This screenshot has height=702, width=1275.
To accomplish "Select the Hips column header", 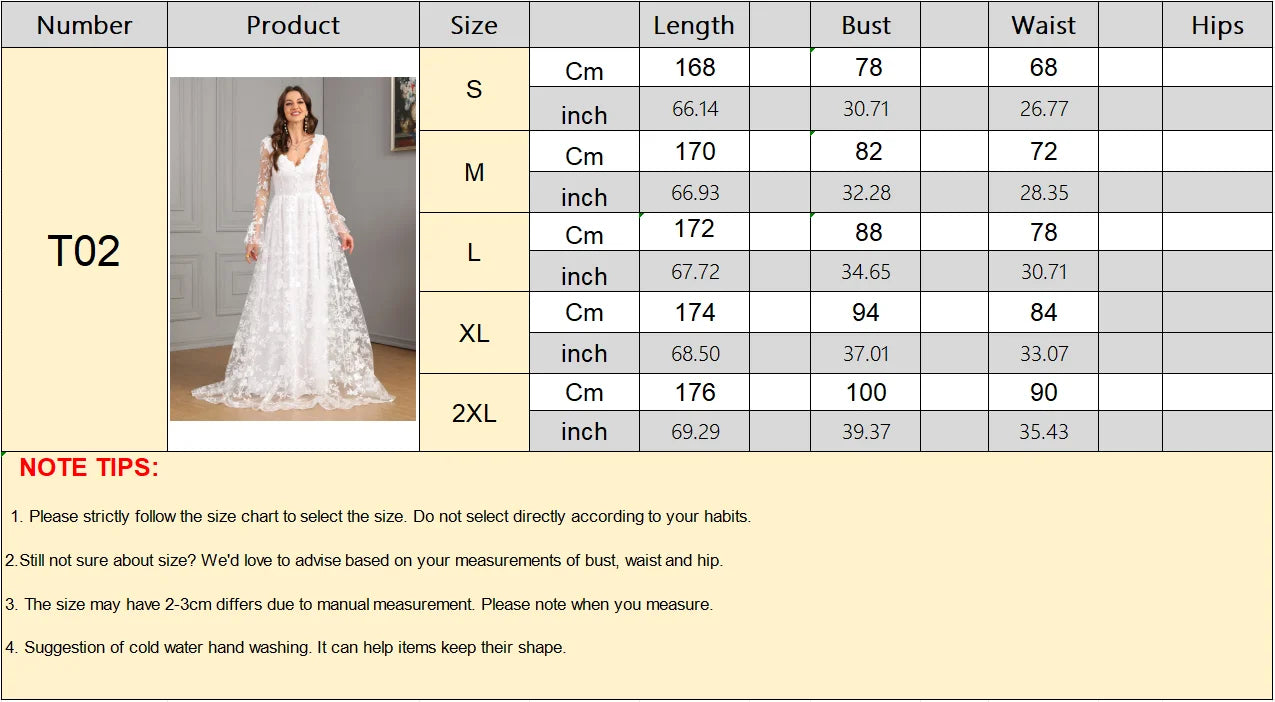I will (x=1217, y=25).
